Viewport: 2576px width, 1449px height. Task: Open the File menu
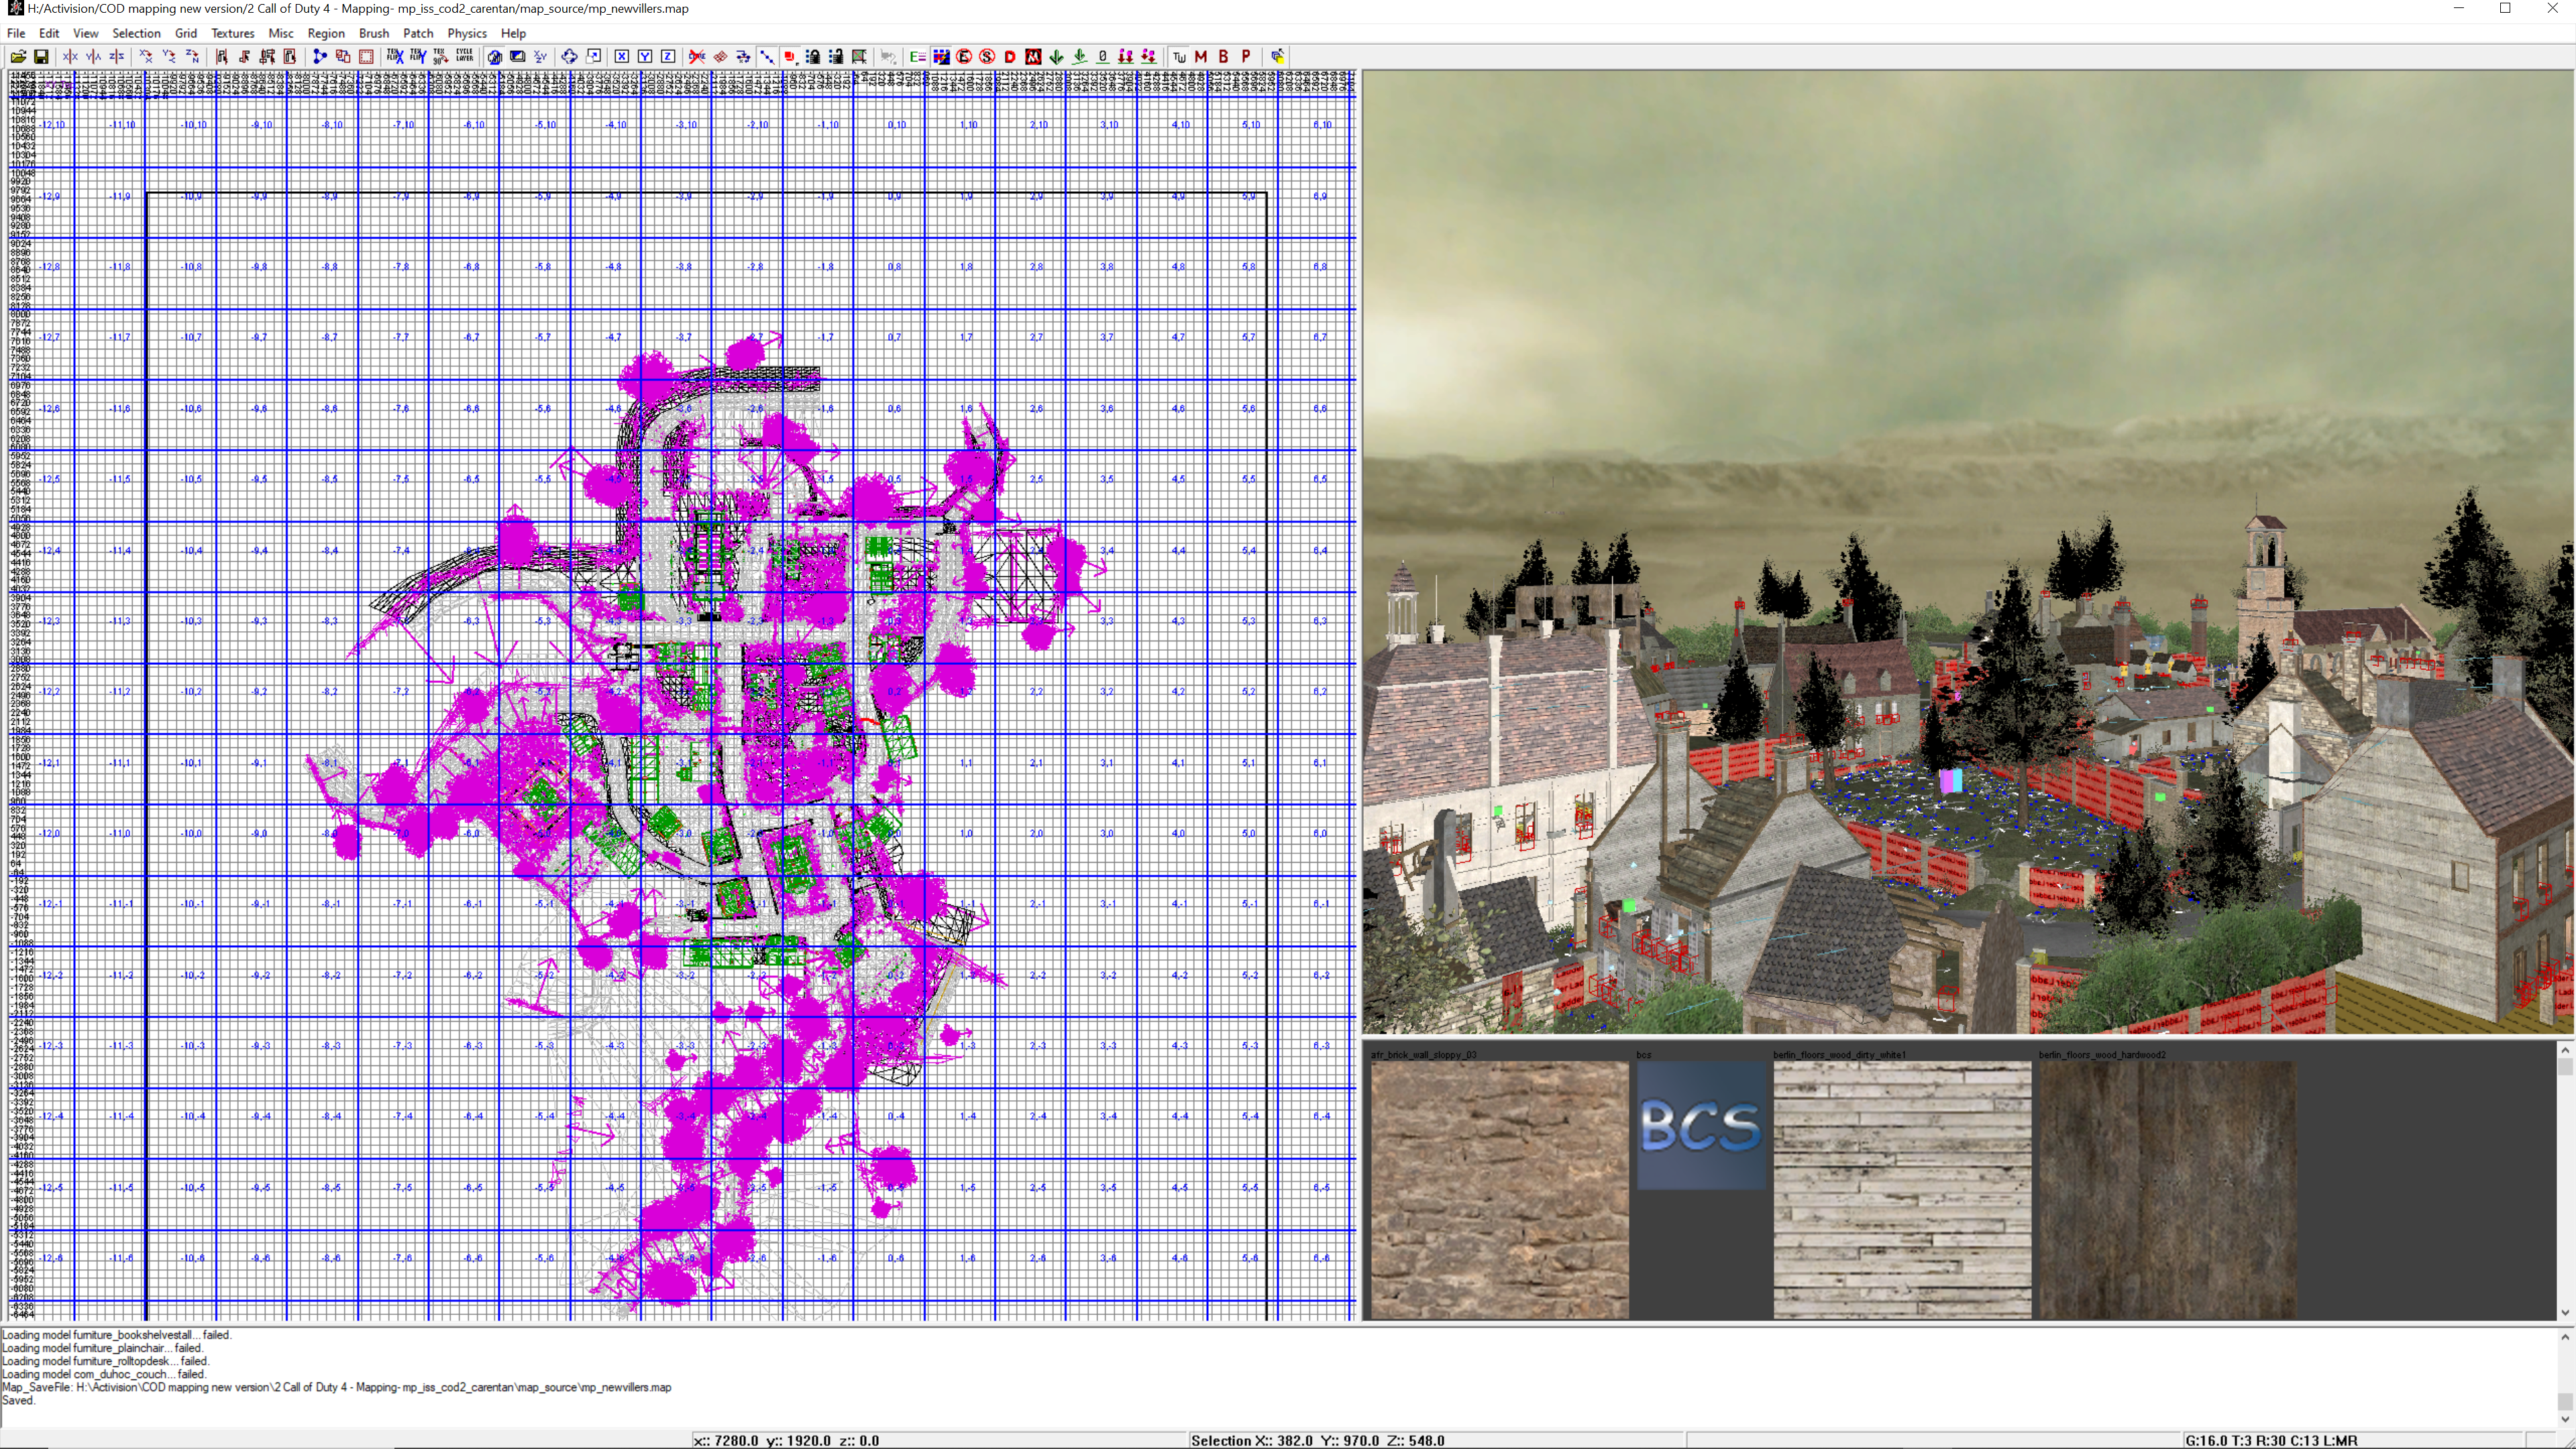point(16,33)
